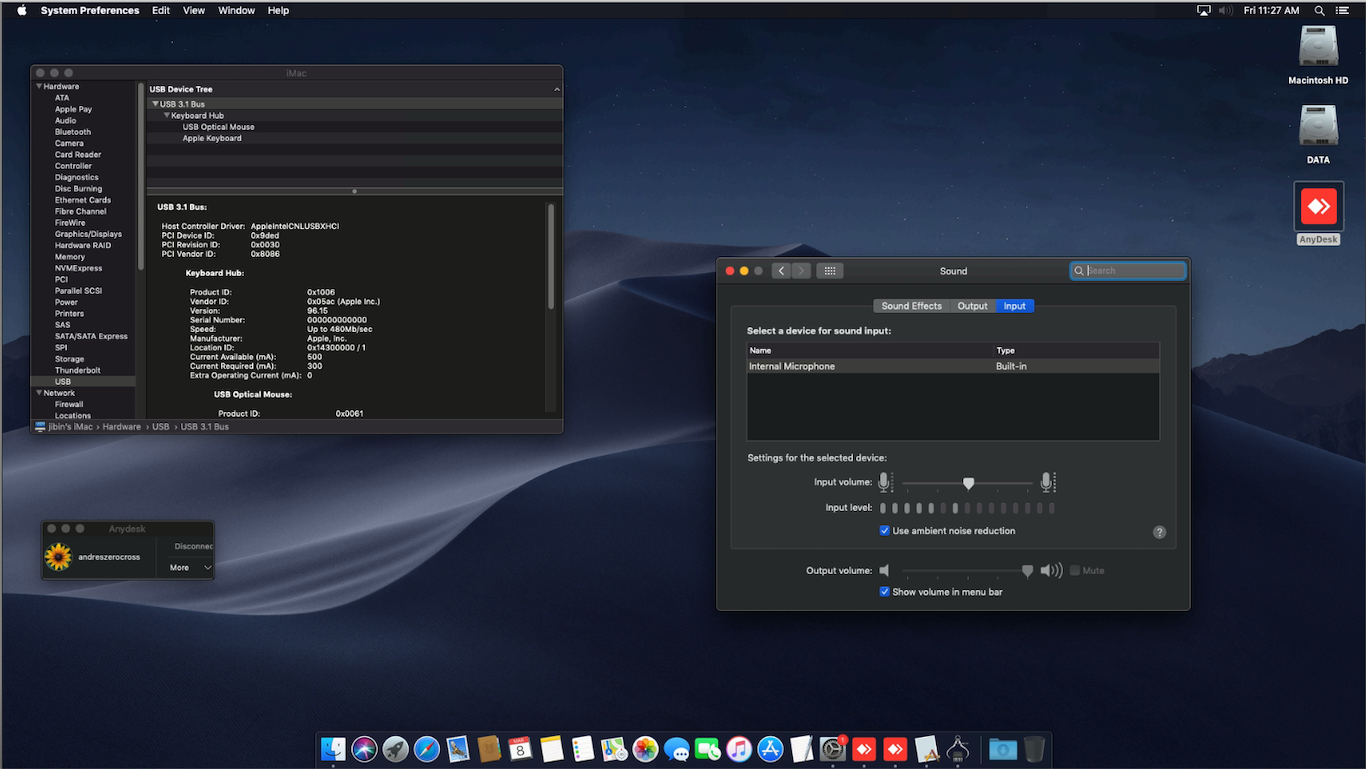The image size is (1366, 769).
Task: Open Calendar icon in the Dock
Action: point(520,748)
